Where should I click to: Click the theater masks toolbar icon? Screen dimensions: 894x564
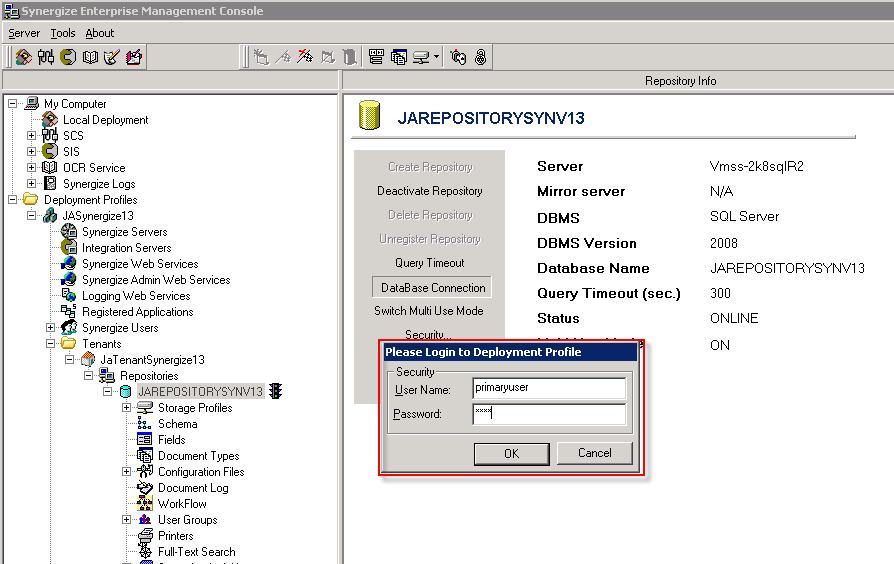click(458, 57)
